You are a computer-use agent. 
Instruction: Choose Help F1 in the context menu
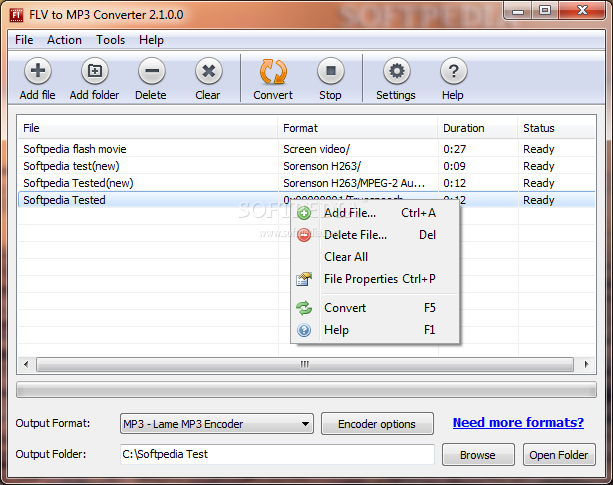(x=375, y=330)
